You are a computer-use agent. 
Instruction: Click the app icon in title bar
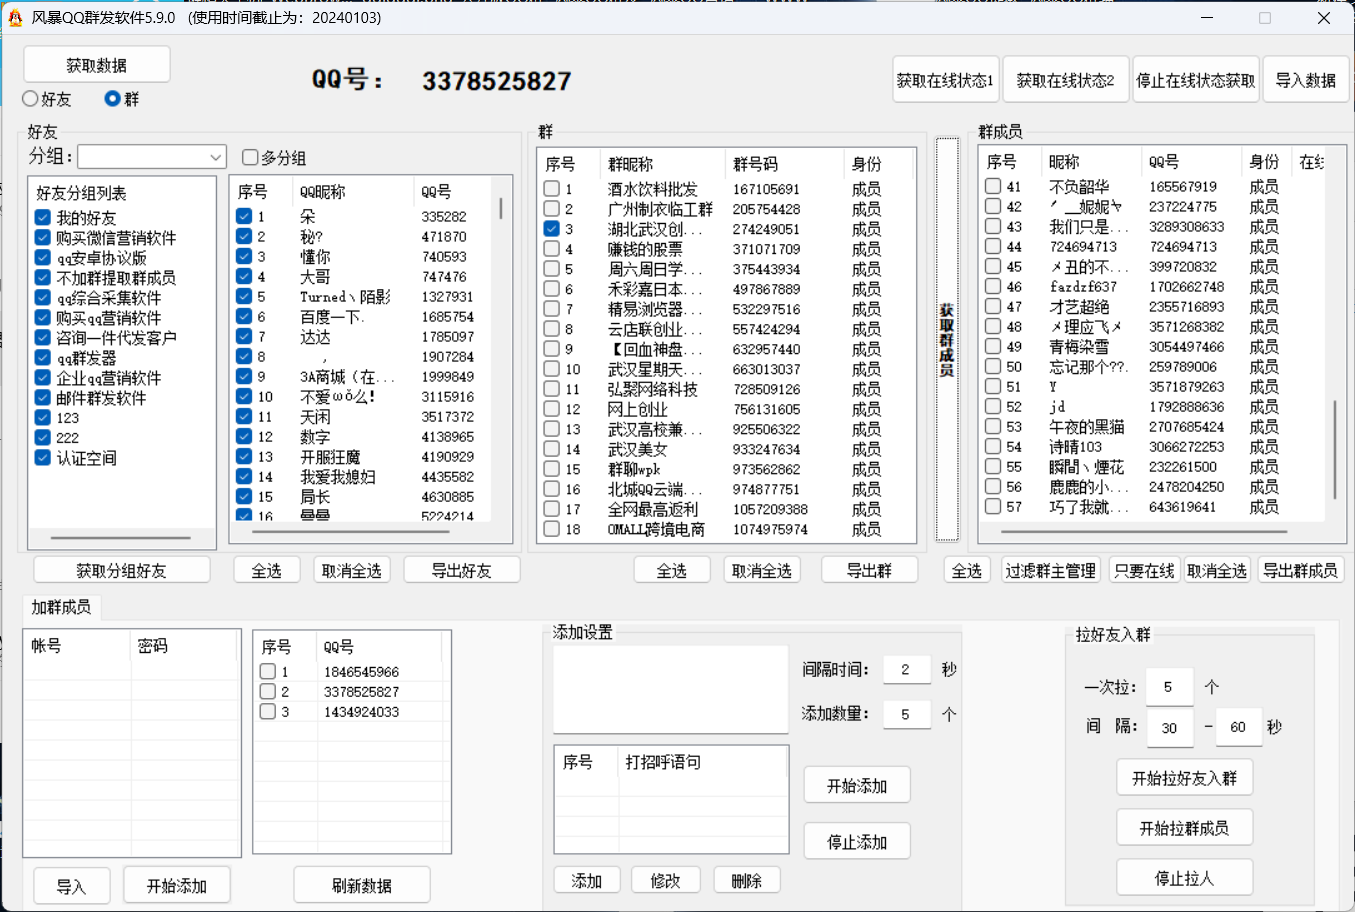[x=15, y=18]
